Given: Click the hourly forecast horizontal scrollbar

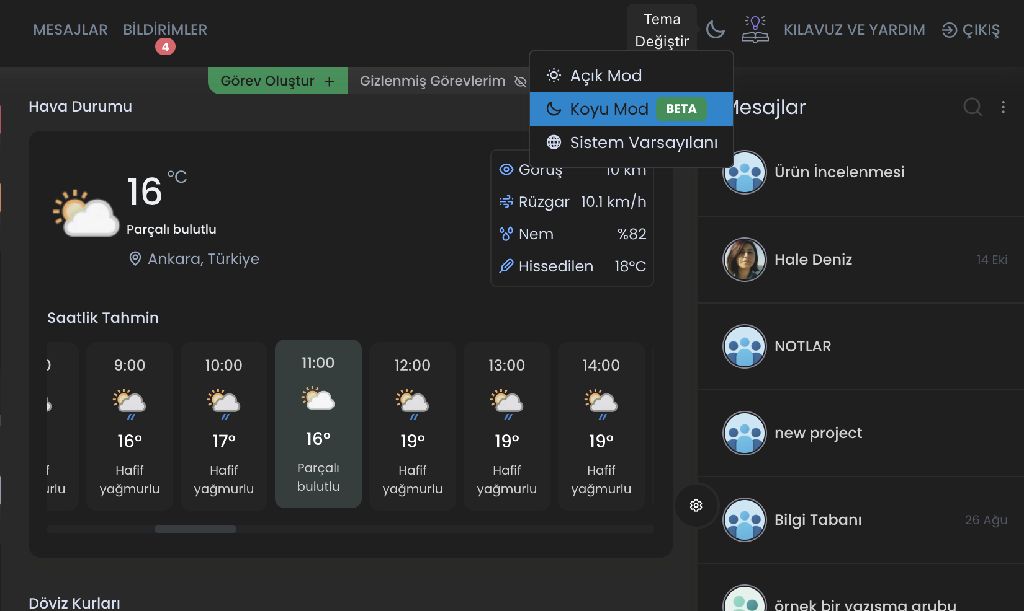Looking at the screenshot, I should 195,529.
